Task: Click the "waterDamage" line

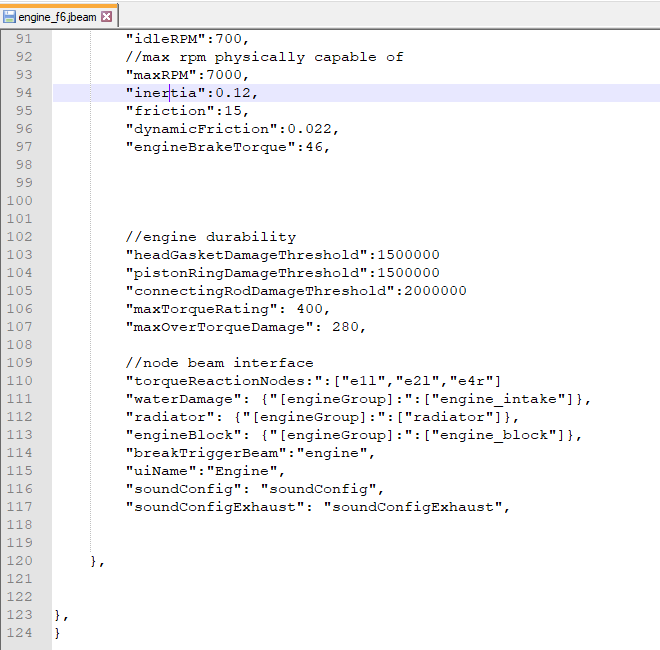Action: point(358,399)
